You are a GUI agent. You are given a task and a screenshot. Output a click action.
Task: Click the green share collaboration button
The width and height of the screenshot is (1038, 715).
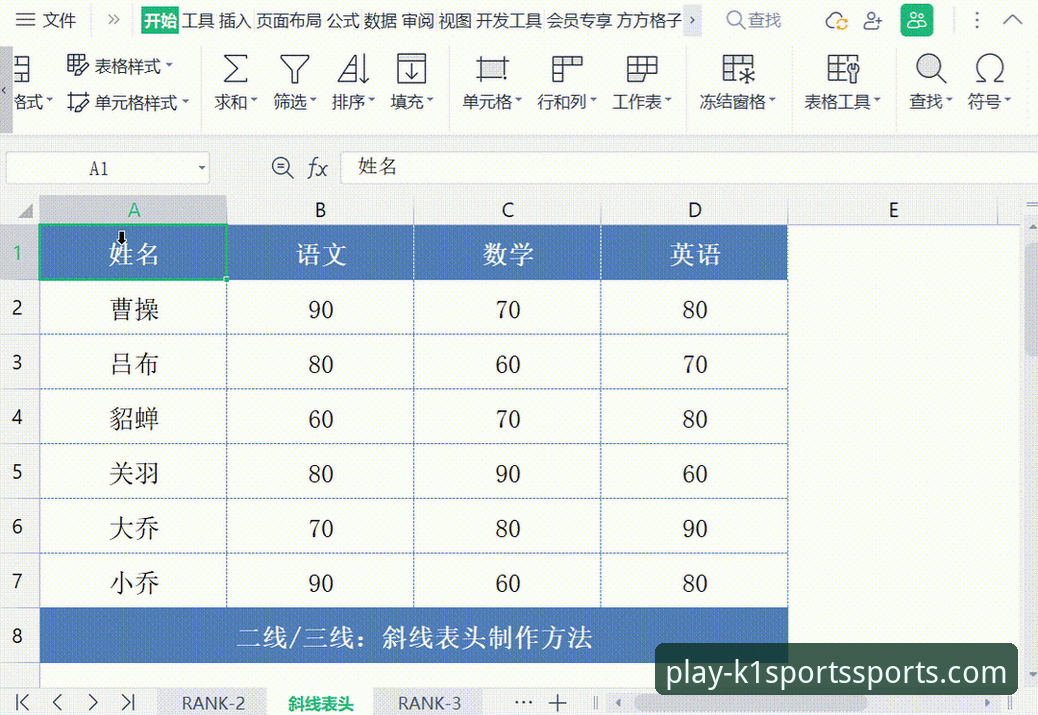pyautogui.click(x=917, y=20)
